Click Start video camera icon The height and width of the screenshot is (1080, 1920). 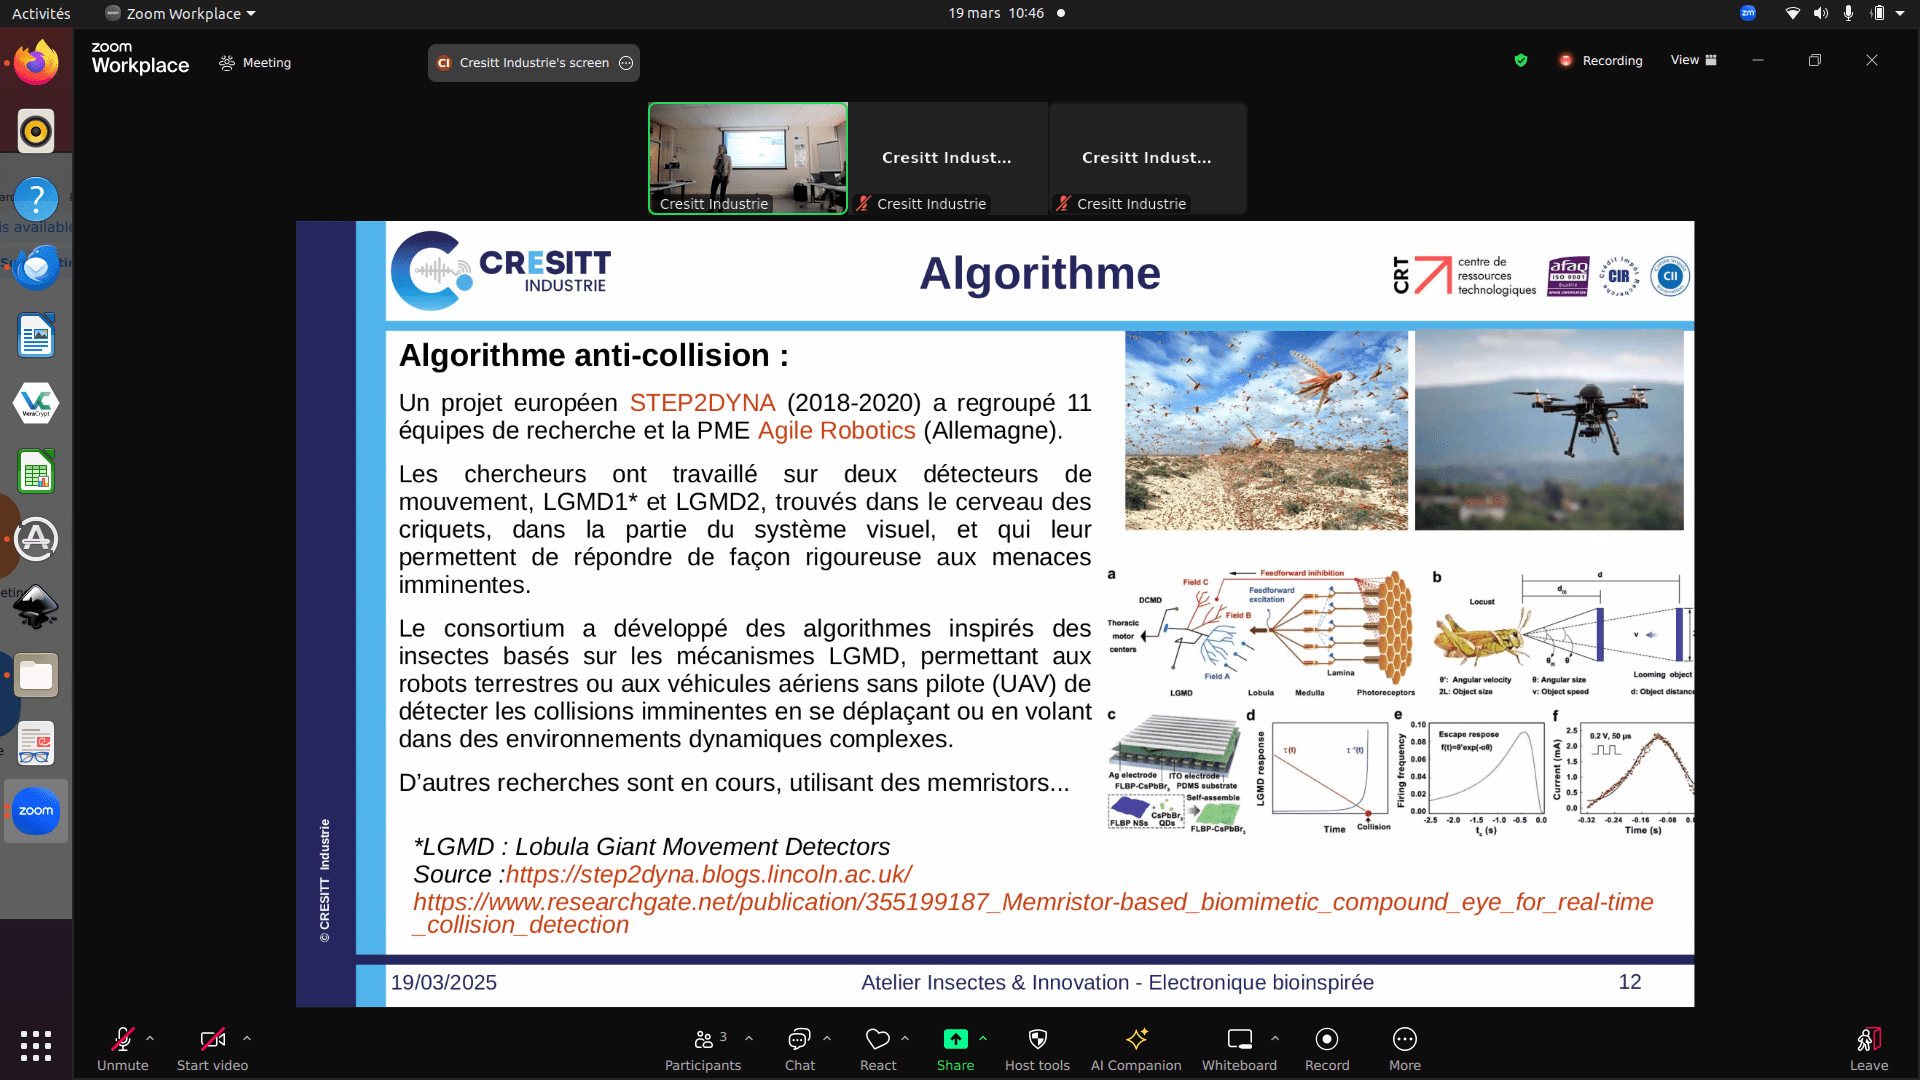coord(212,1039)
